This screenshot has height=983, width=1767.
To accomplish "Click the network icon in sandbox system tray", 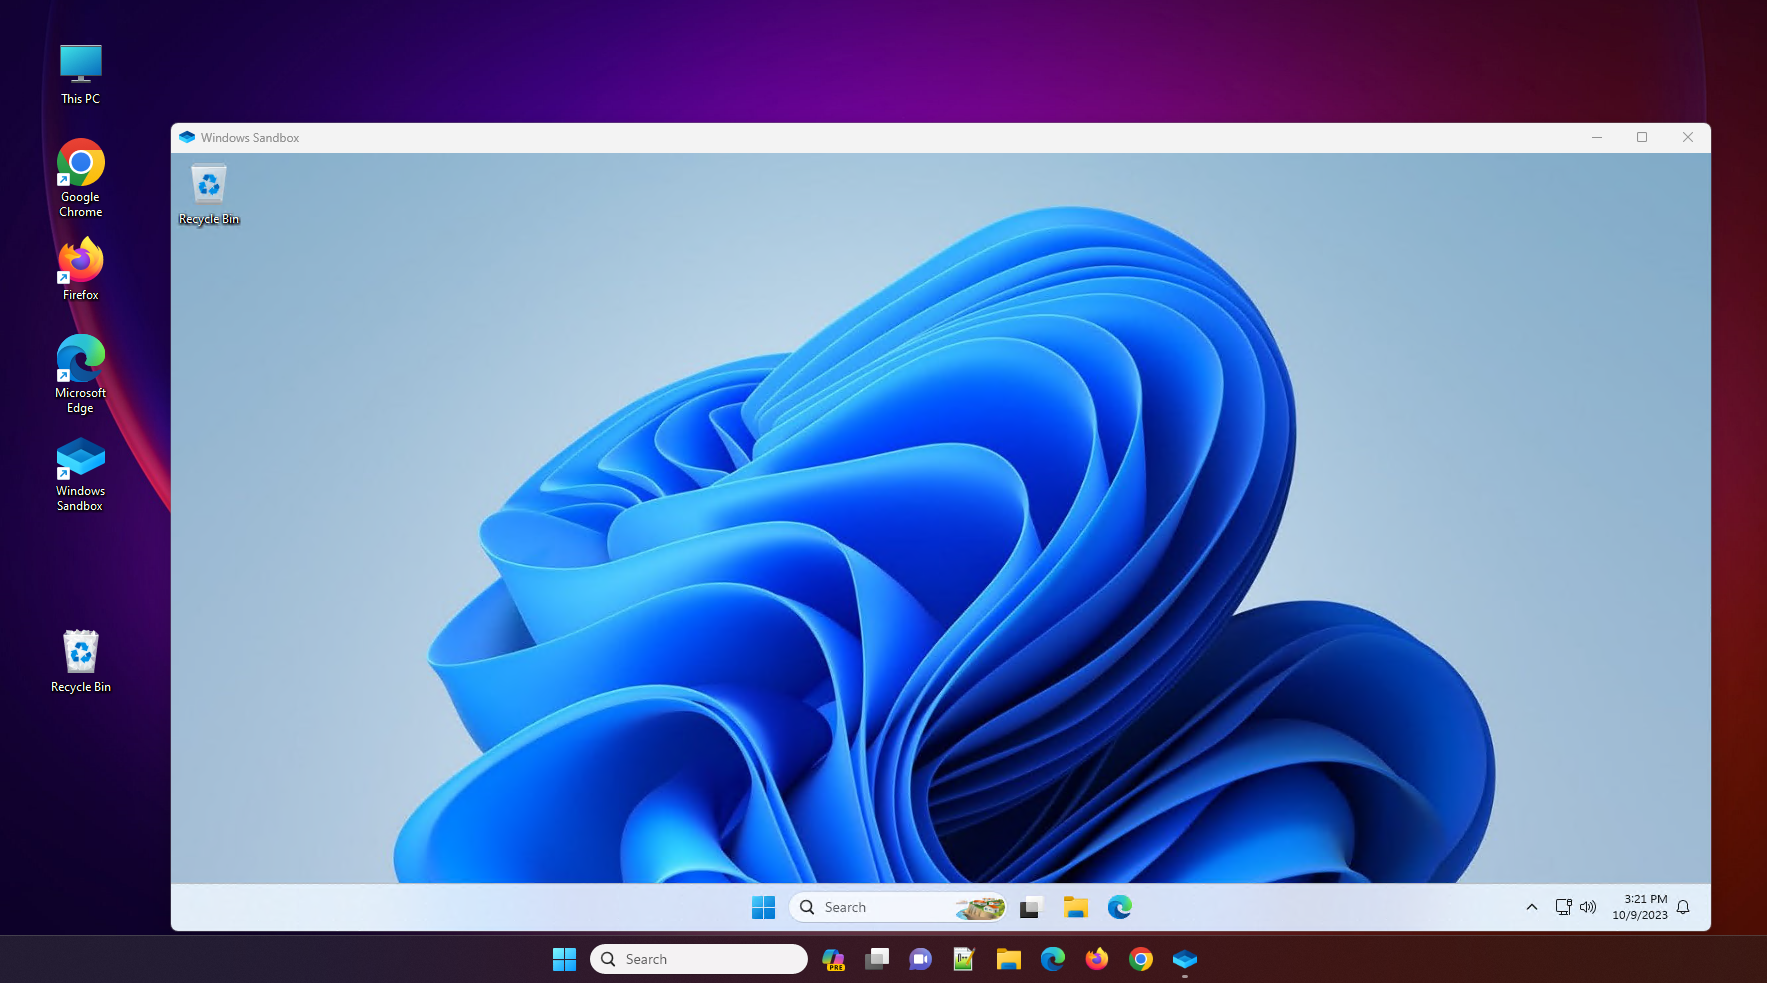I will (x=1563, y=907).
